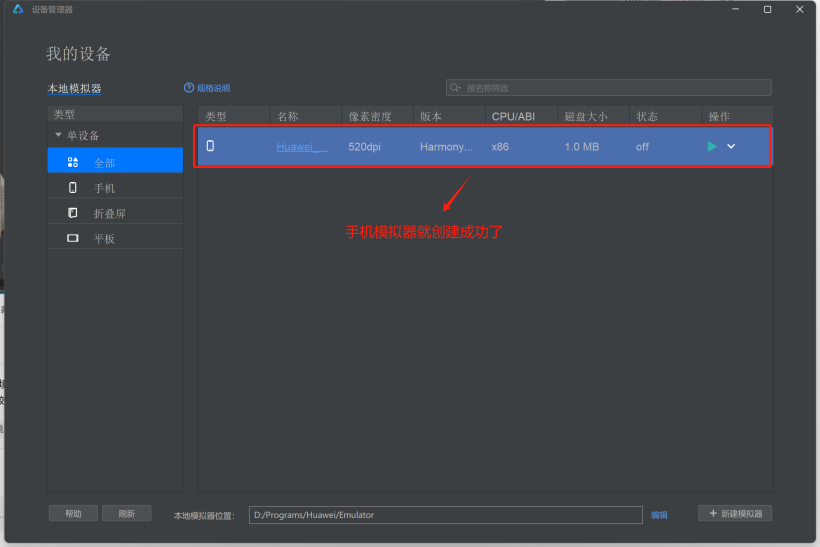Click 编辑 link to edit emulator path
Image resolution: width=820 pixels, height=547 pixels.
659,515
